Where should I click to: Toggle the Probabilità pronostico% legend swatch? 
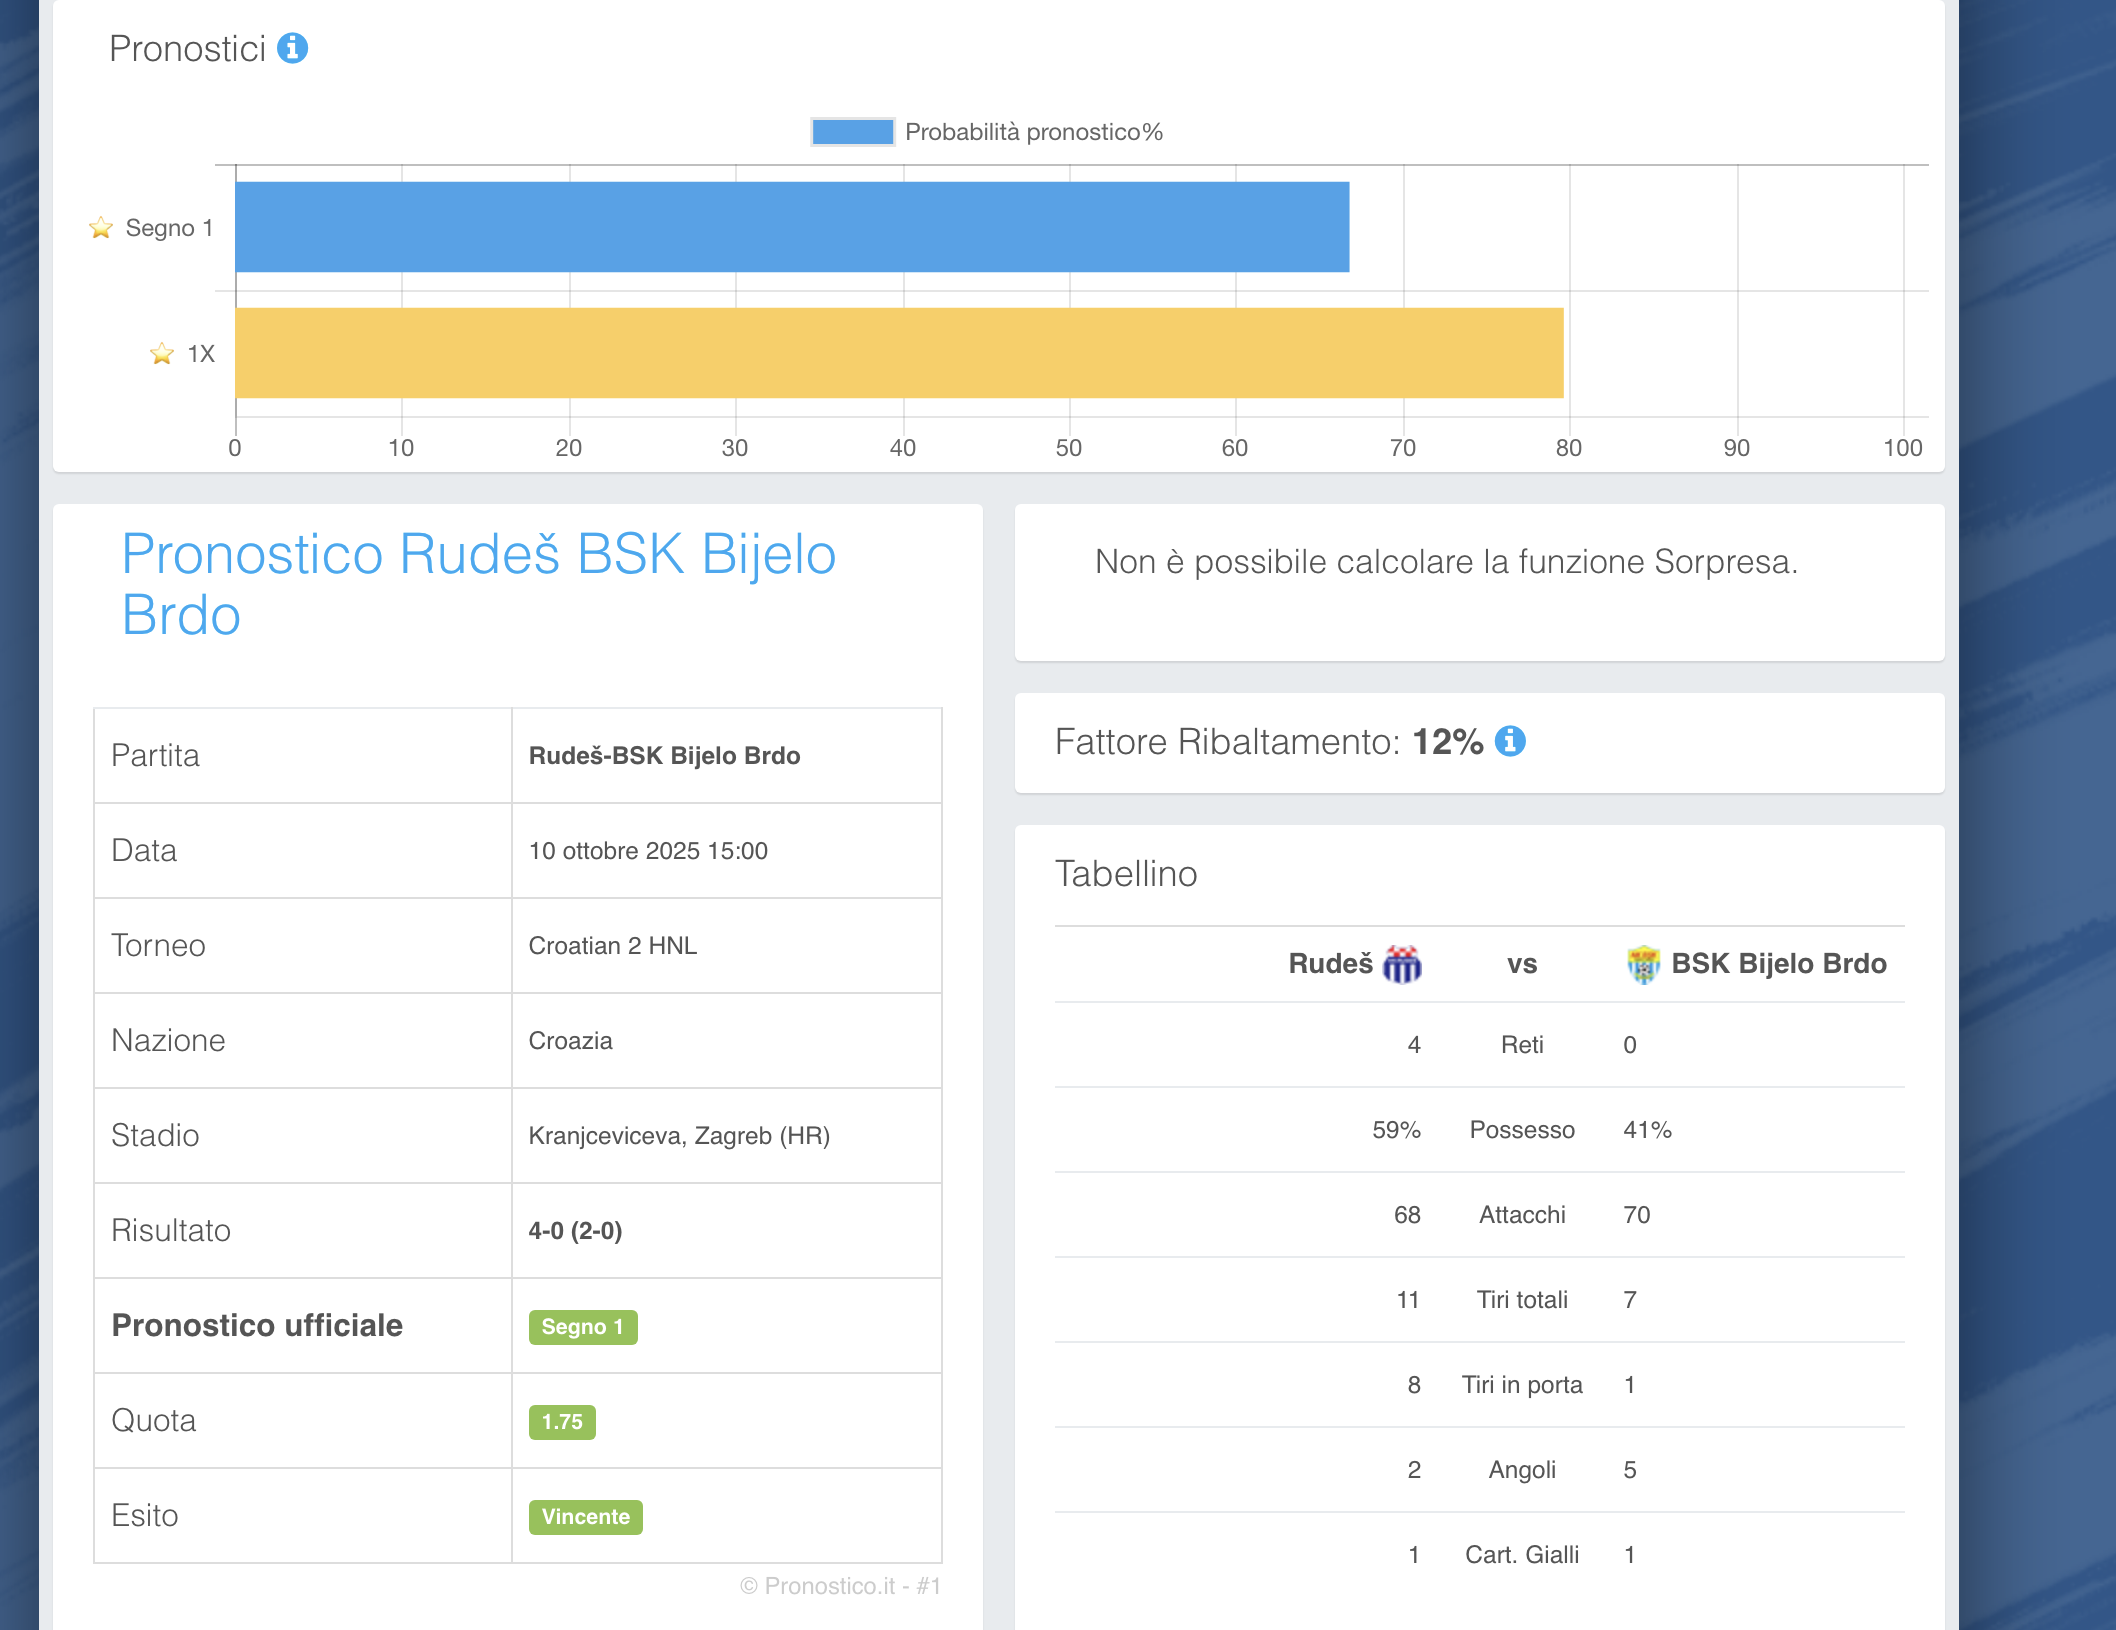pyautogui.click(x=852, y=132)
